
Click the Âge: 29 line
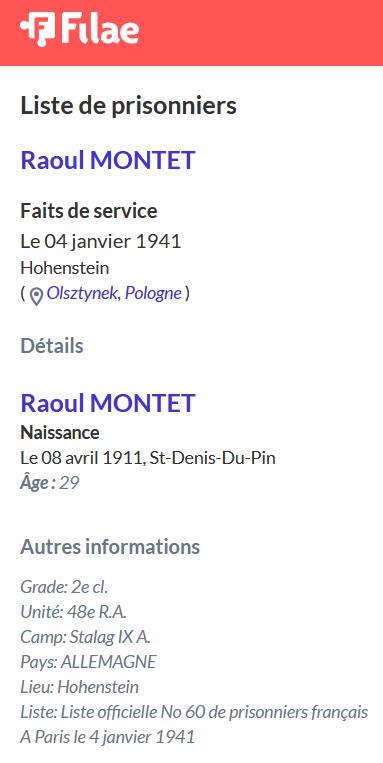(50, 483)
